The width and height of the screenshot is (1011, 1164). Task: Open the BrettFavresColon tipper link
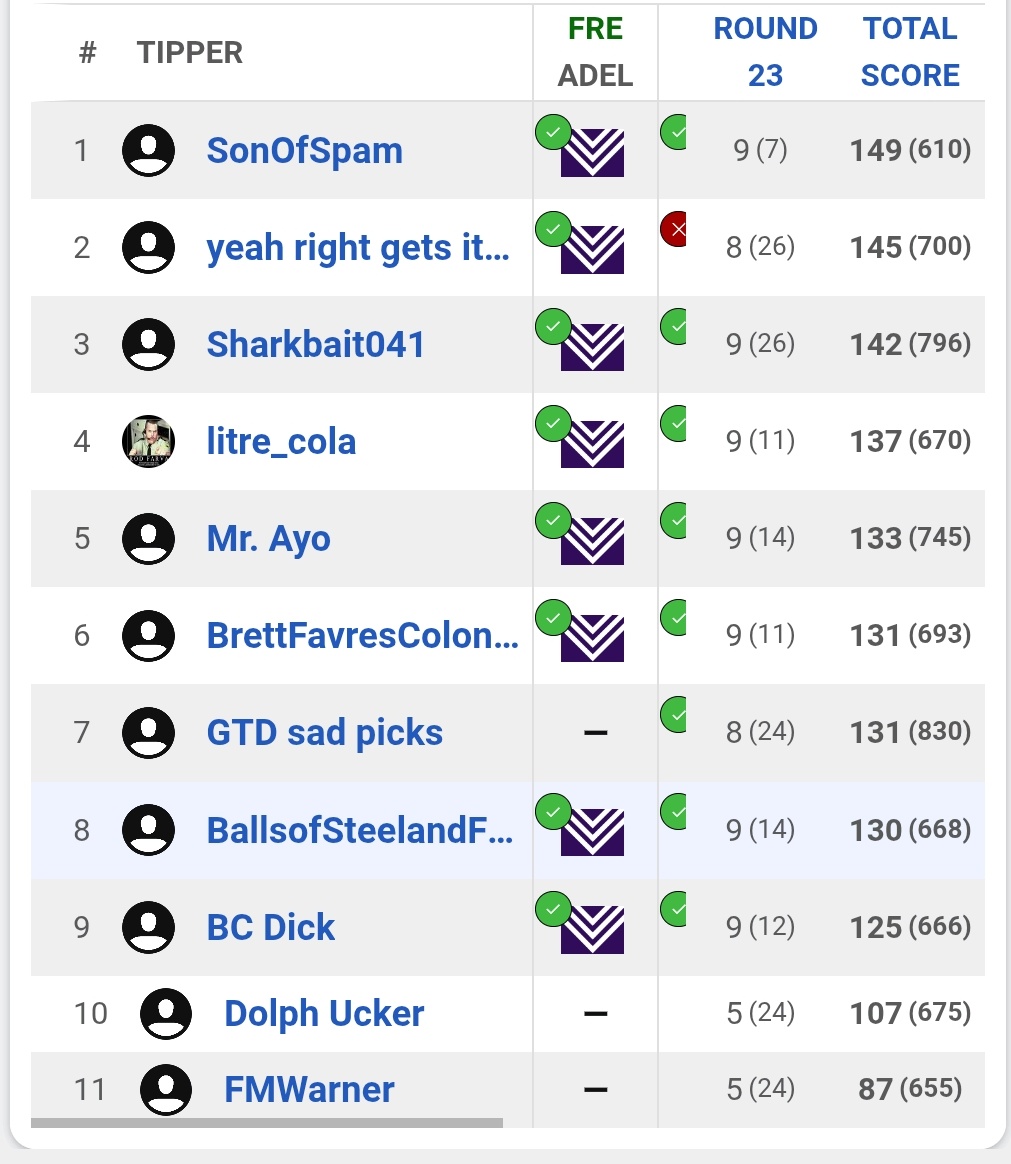pos(362,635)
